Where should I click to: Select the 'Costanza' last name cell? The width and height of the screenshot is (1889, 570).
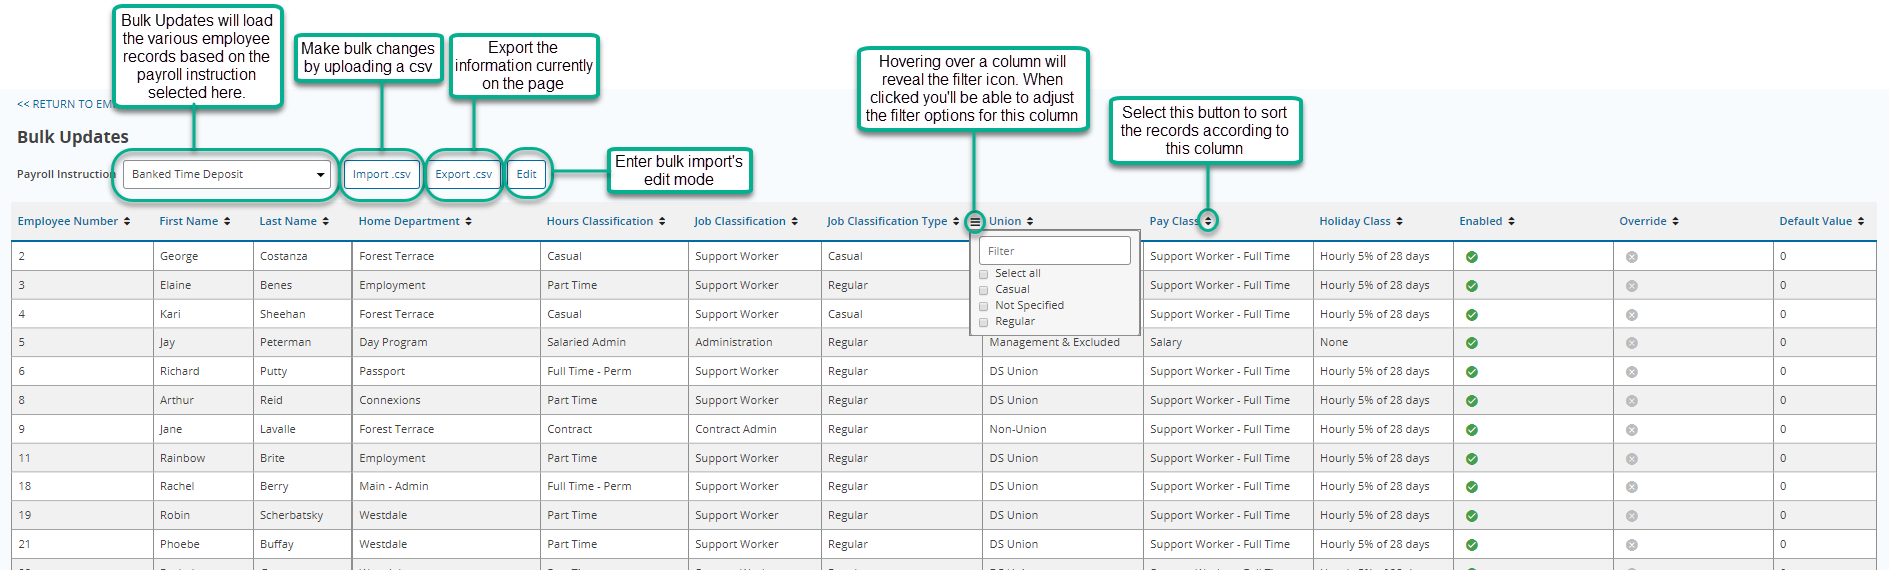point(303,257)
